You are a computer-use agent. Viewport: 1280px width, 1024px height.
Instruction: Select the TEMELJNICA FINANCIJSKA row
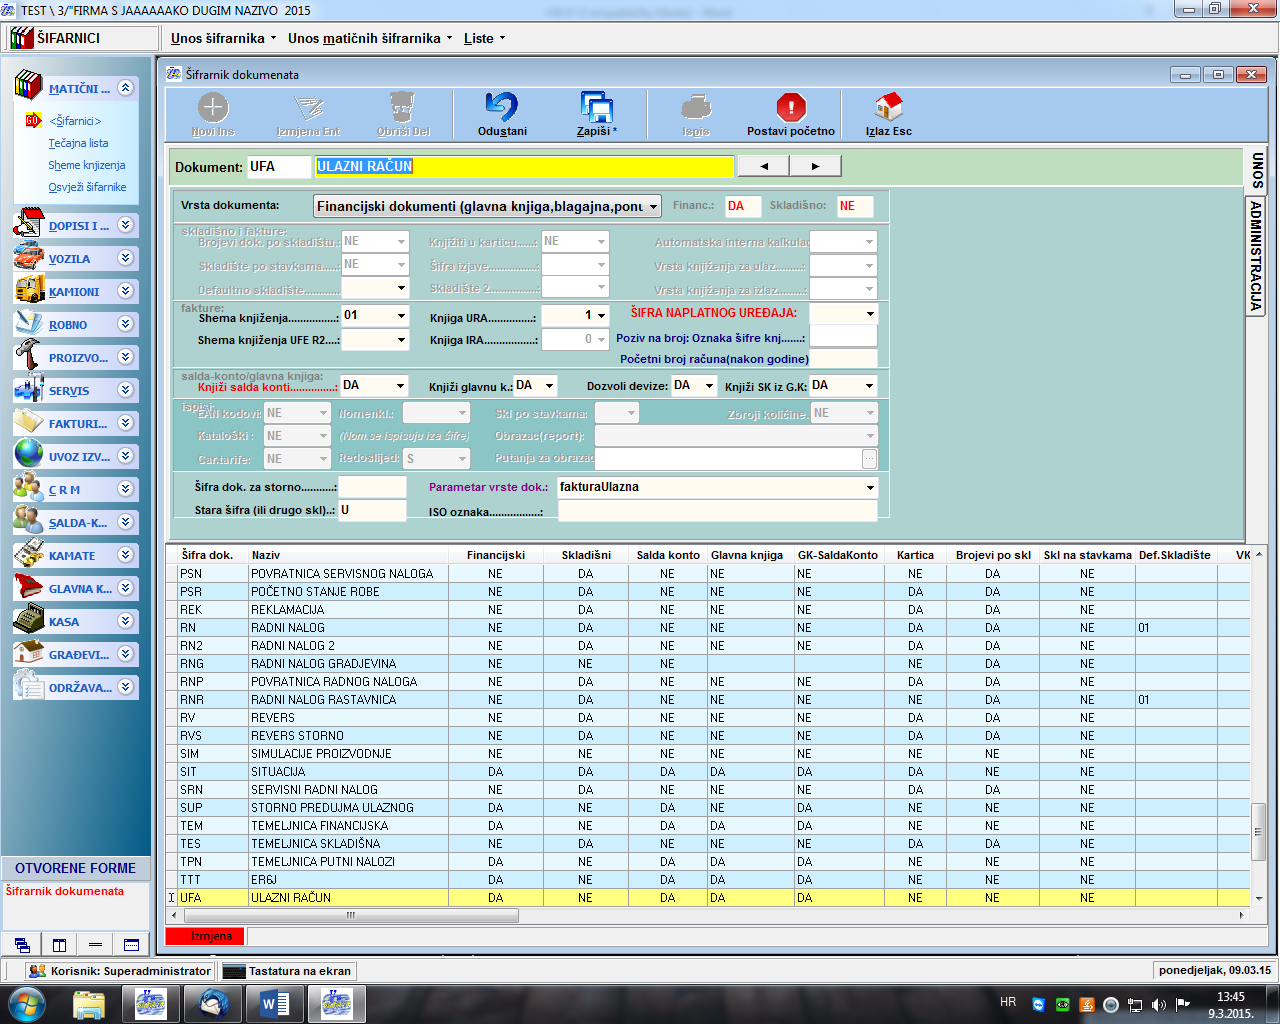[708, 826]
